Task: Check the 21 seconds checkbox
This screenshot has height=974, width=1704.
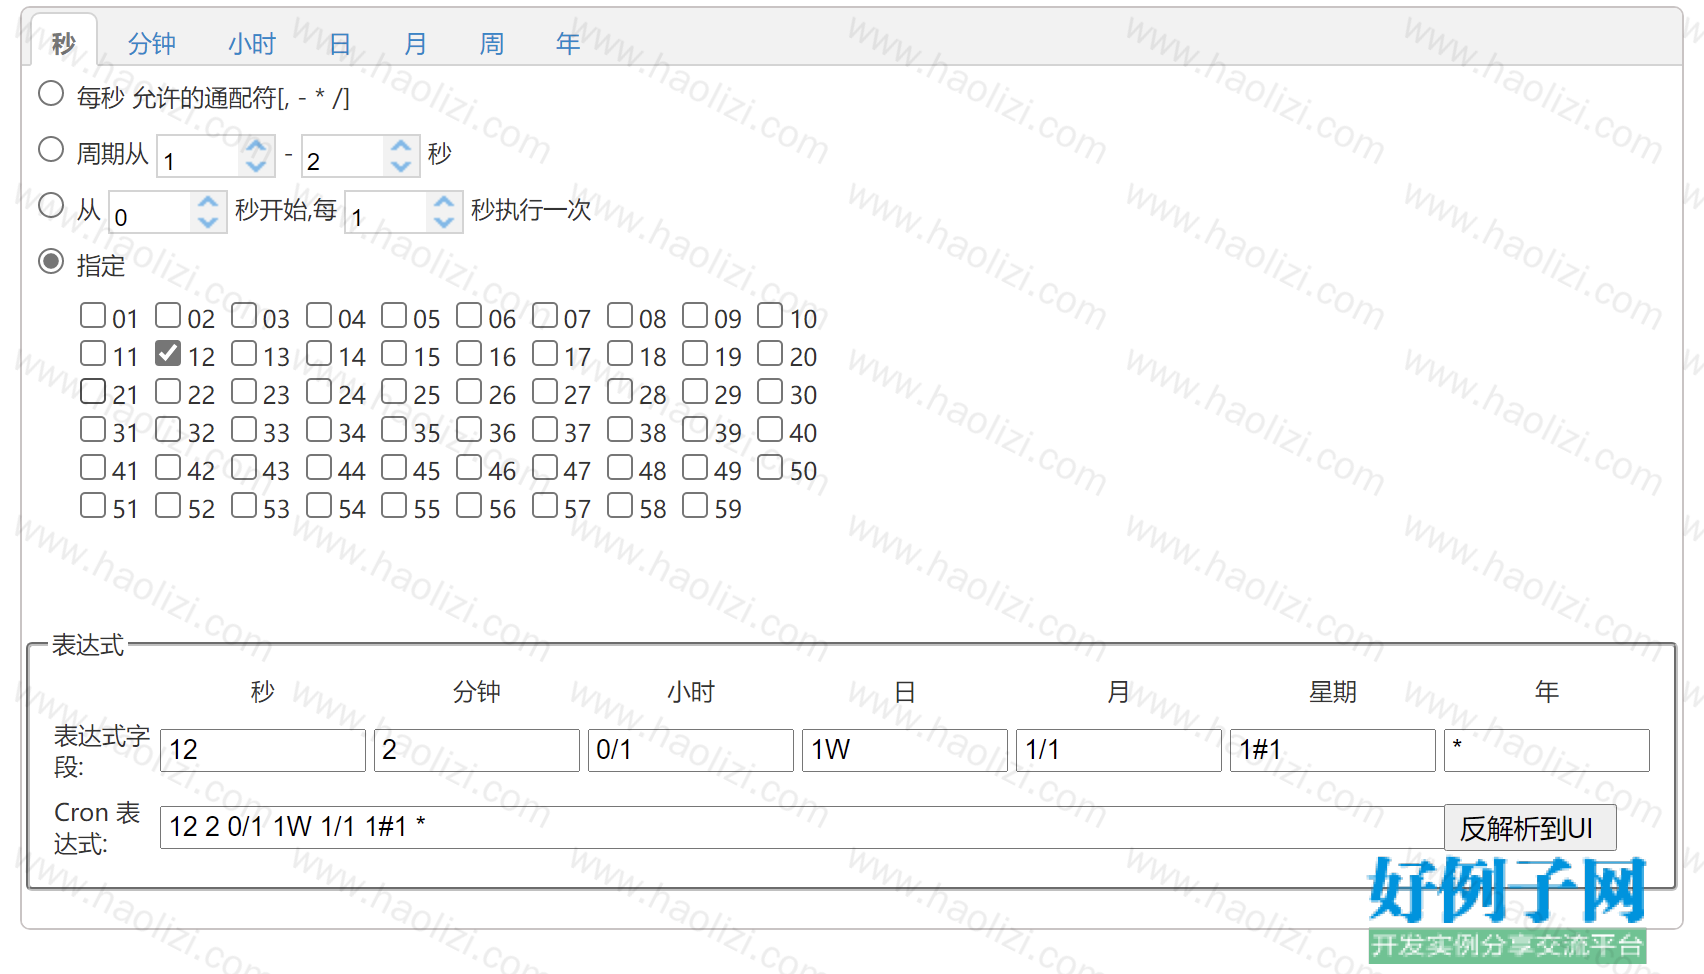Action: point(93,392)
